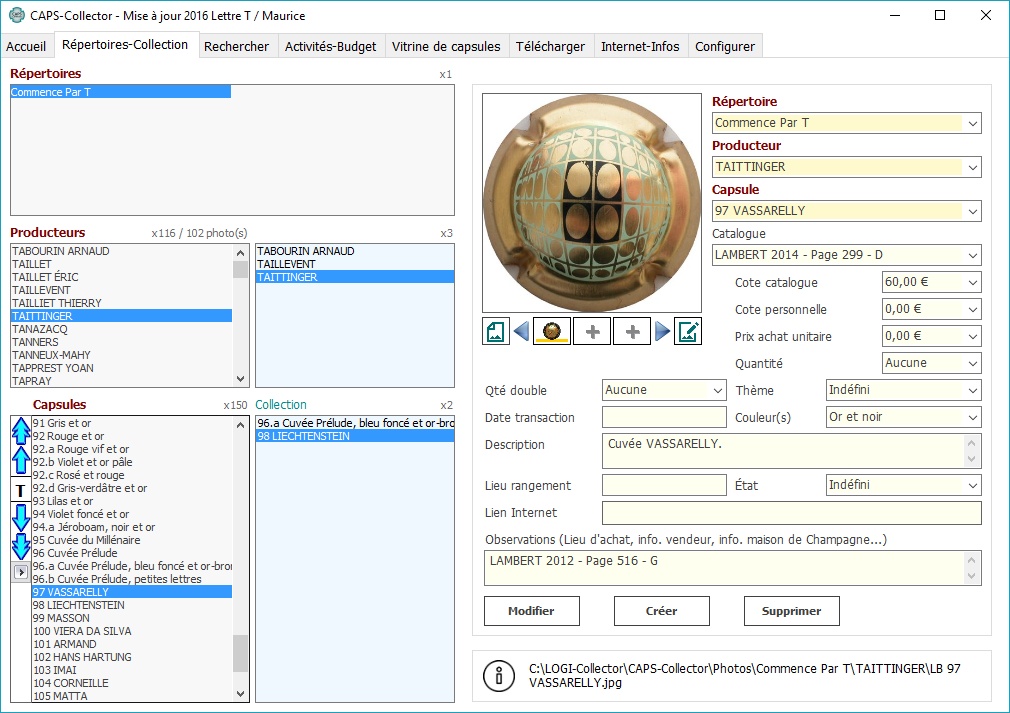The image size is (1010, 713).
Task: Select 'TAPPREST YOAN' in Producteurs list
Action: point(122,368)
